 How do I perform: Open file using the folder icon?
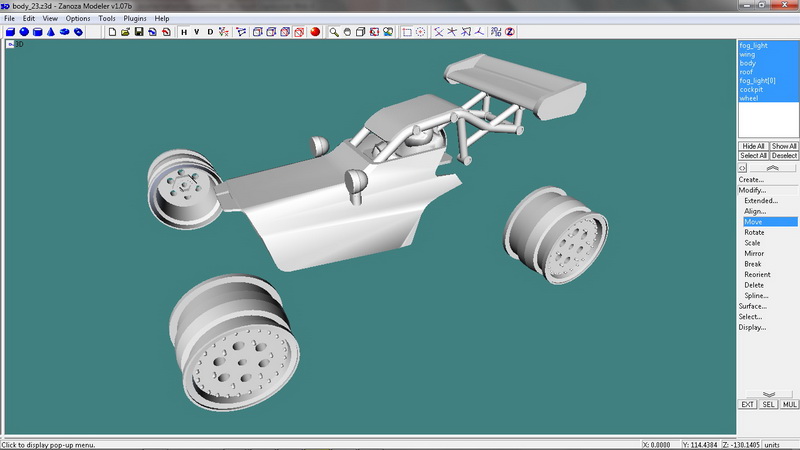[126, 32]
